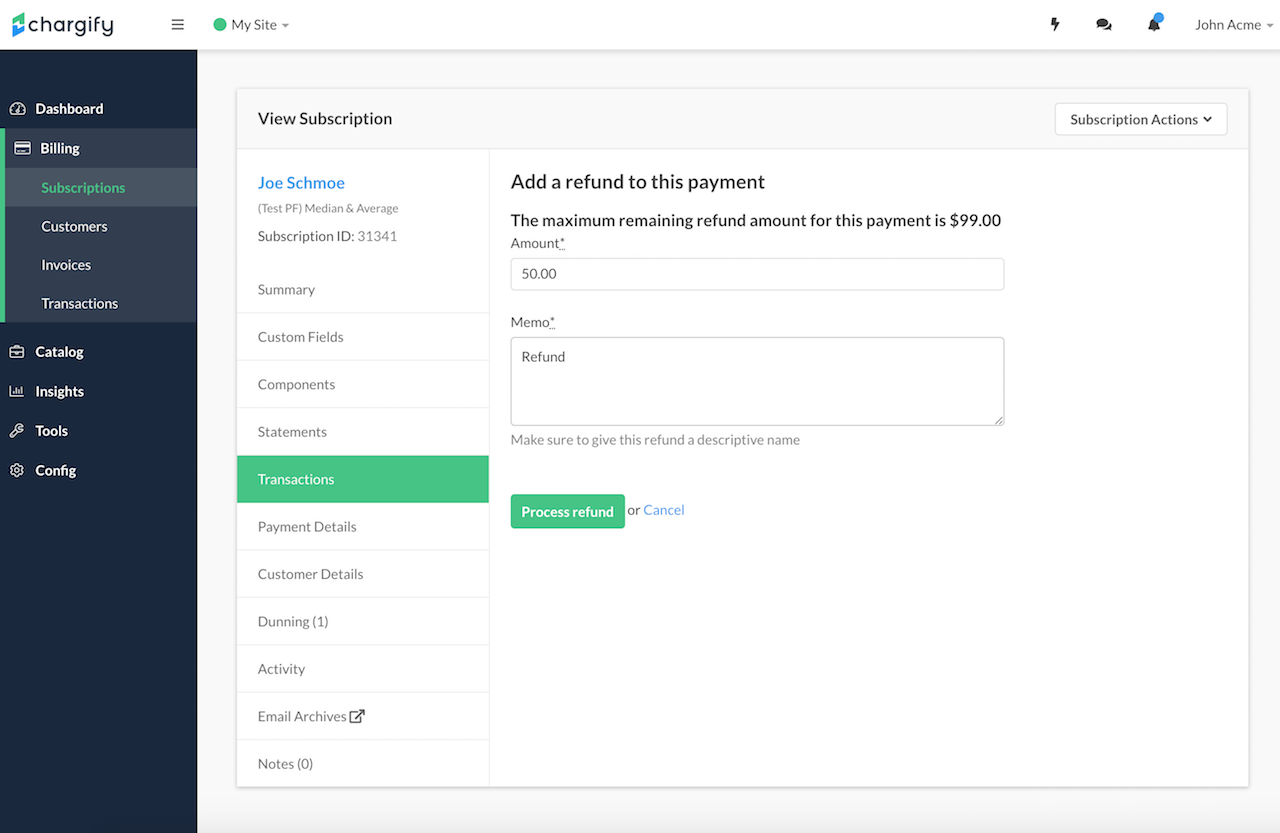Open Joe Schmoe's customer profile

[301, 182]
